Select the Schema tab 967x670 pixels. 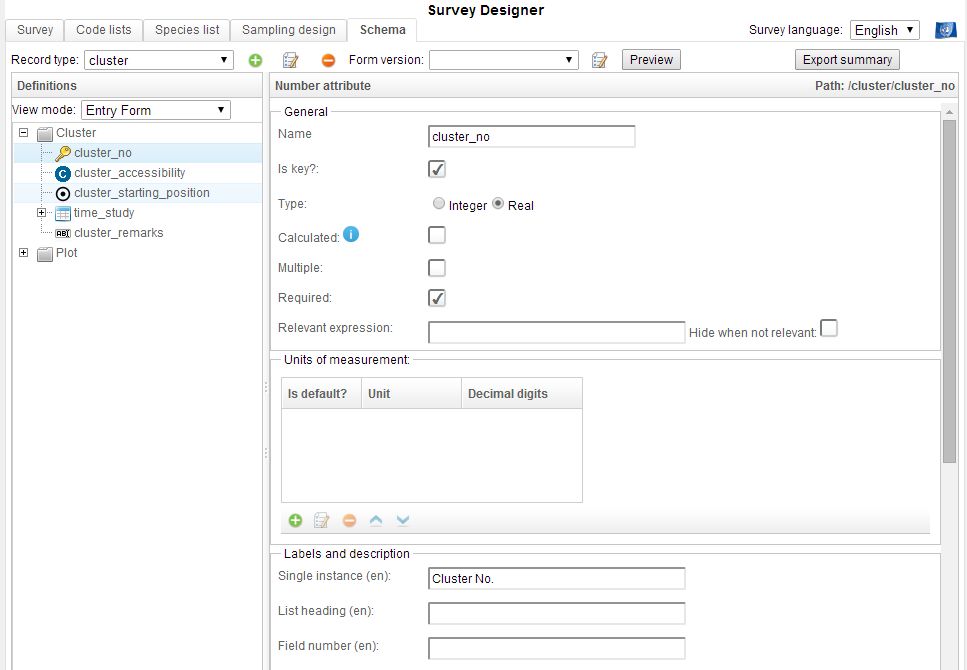point(382,30)
